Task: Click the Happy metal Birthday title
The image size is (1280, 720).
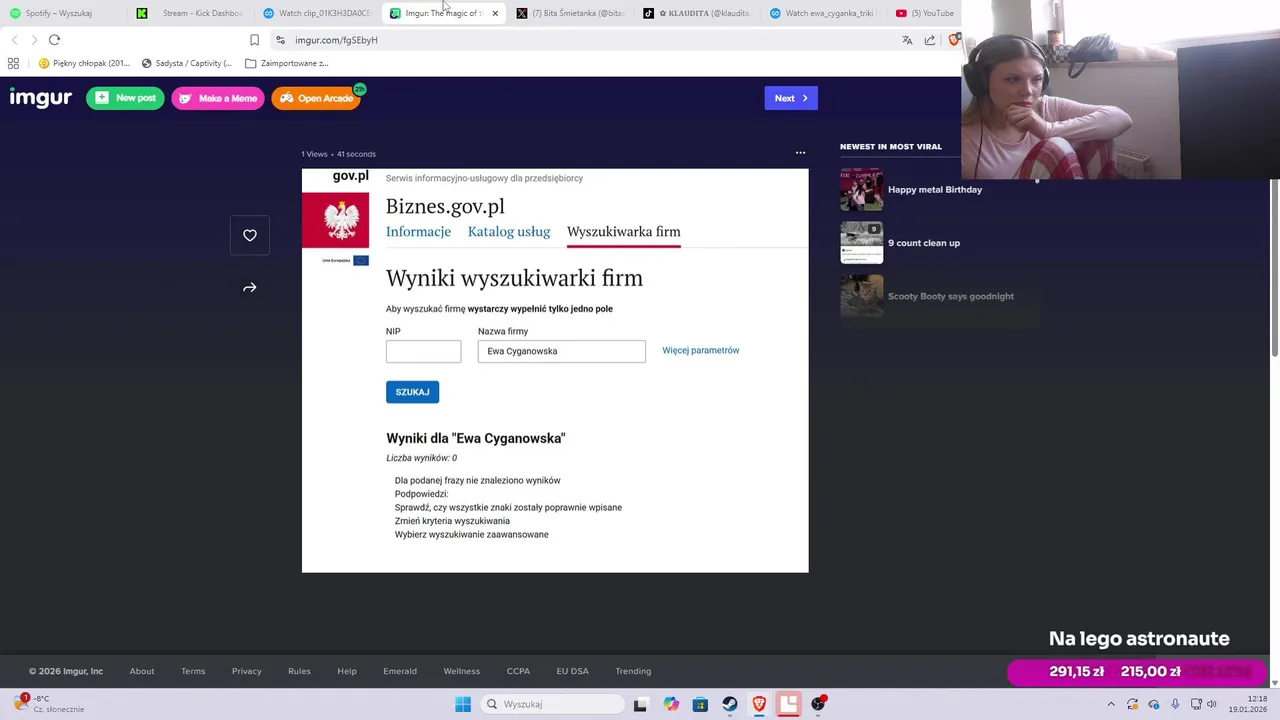Action: pyautogui.click(x=934, y=189)
